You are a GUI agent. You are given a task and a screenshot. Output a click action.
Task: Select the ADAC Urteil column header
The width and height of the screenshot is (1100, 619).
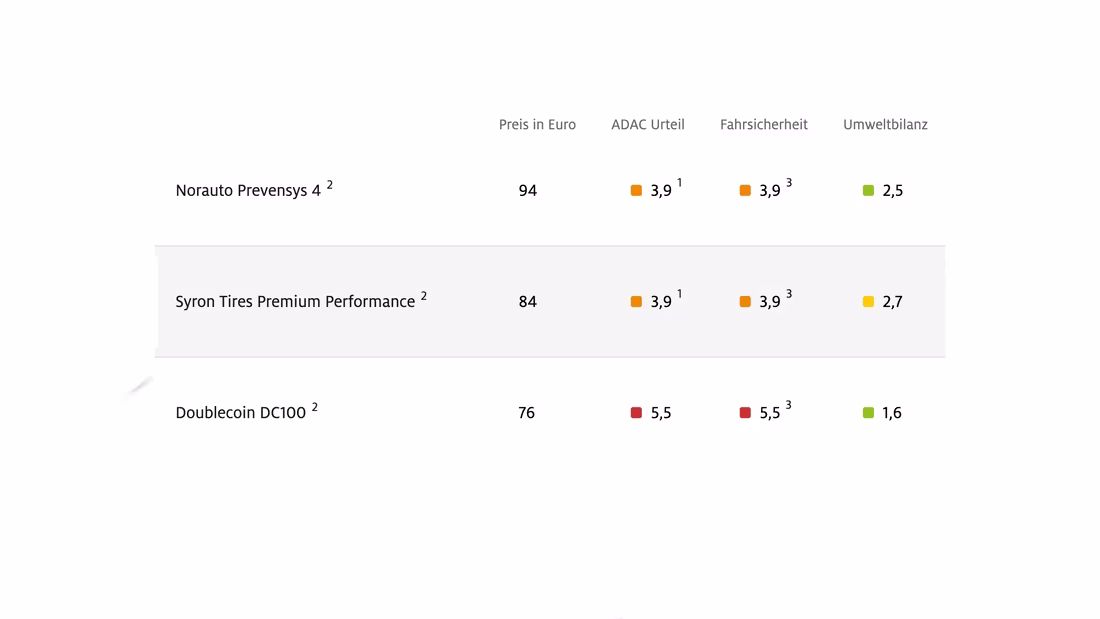coord(648,125)
